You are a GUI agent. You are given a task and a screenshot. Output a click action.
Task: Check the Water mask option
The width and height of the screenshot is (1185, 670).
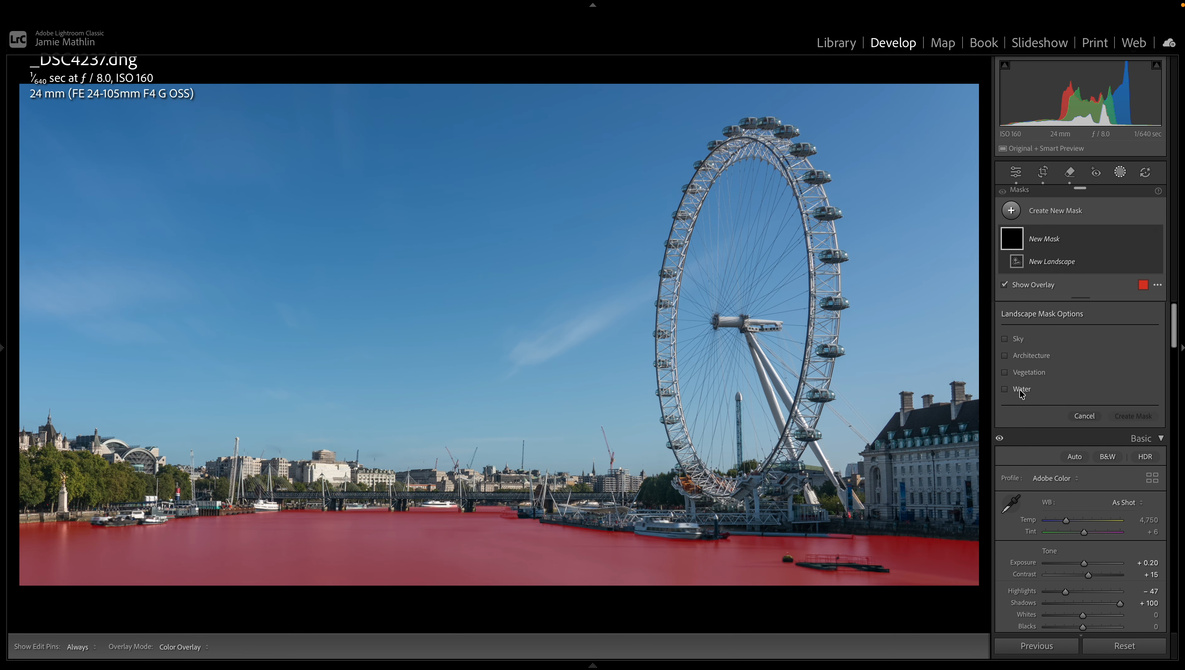coord(1005,389)
